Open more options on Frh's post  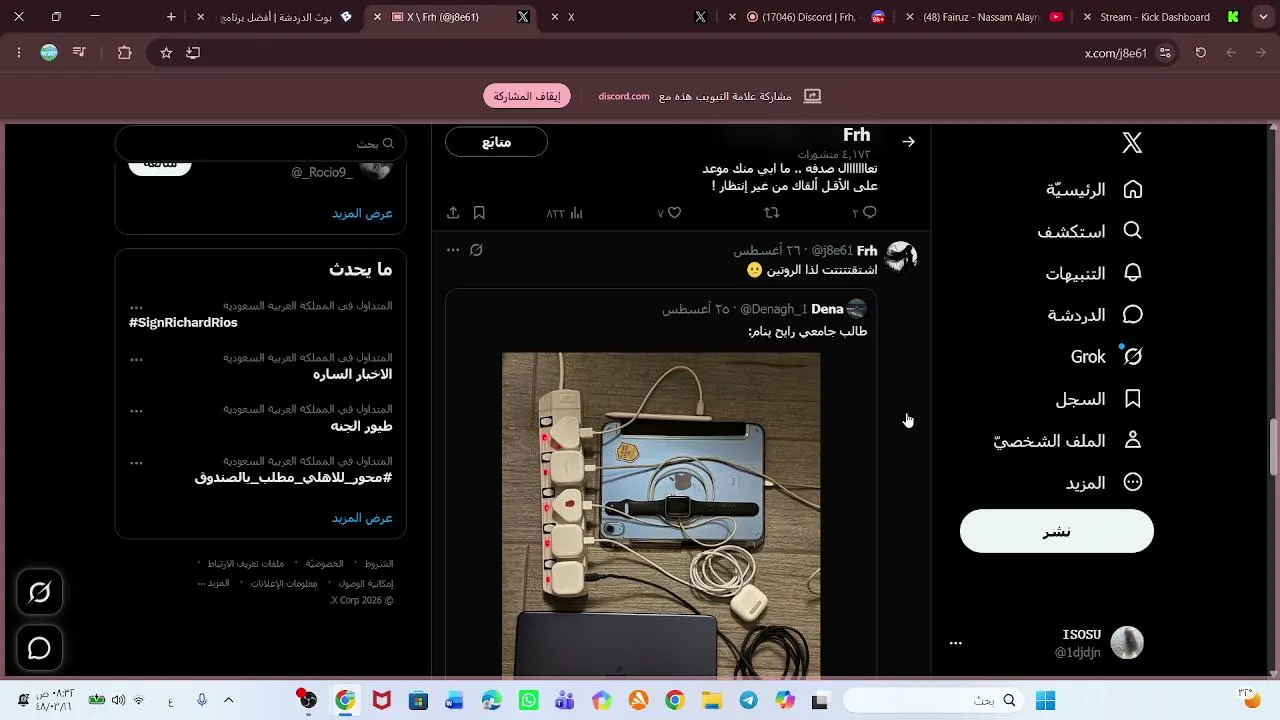(x=453, y=250)
